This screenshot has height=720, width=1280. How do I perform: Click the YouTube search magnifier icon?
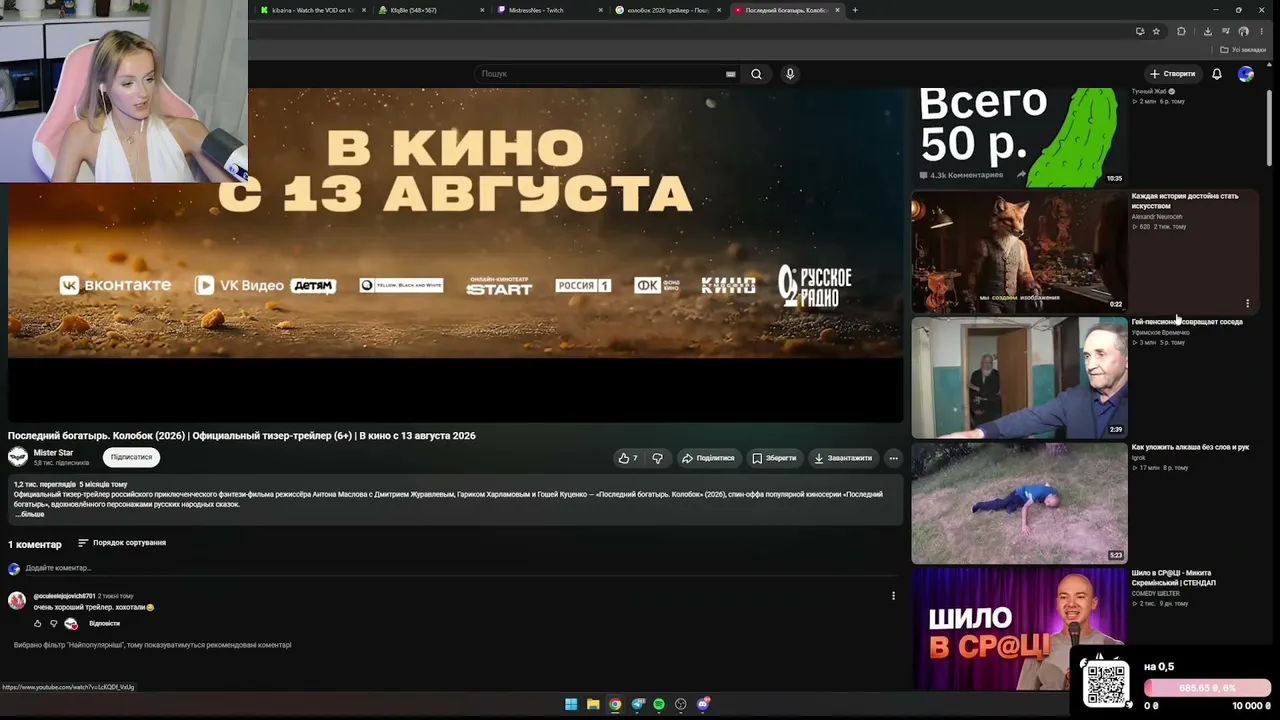pos(756,74)
